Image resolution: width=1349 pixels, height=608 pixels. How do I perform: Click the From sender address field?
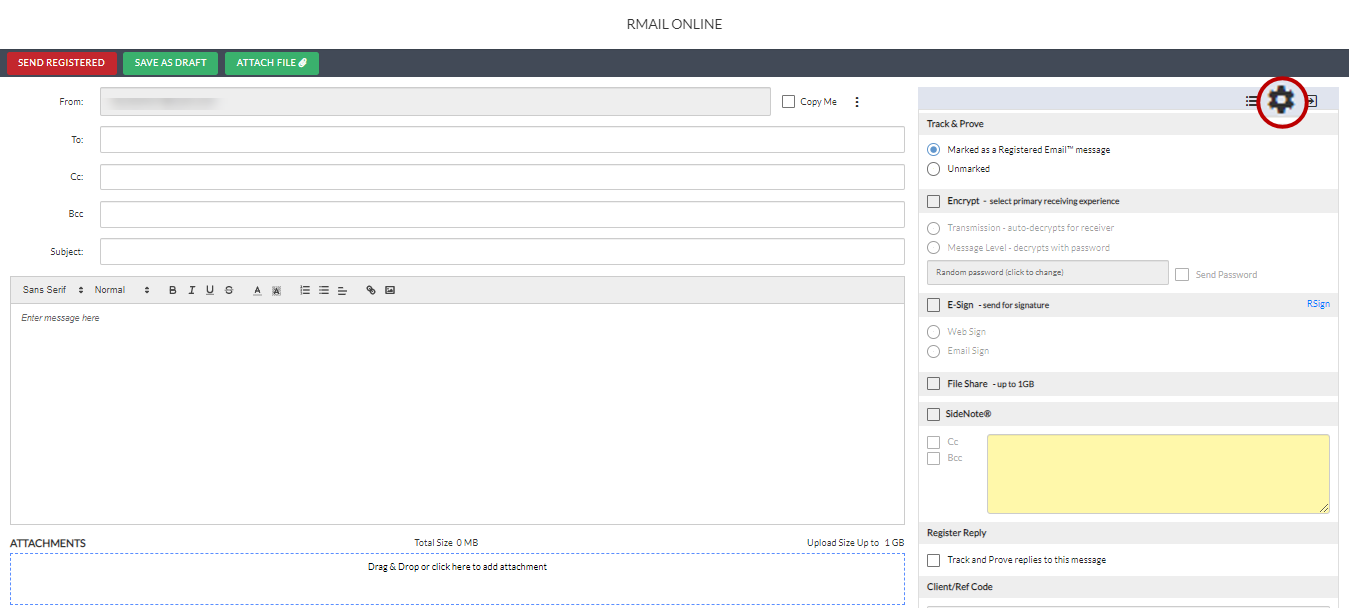click(435, 102)
